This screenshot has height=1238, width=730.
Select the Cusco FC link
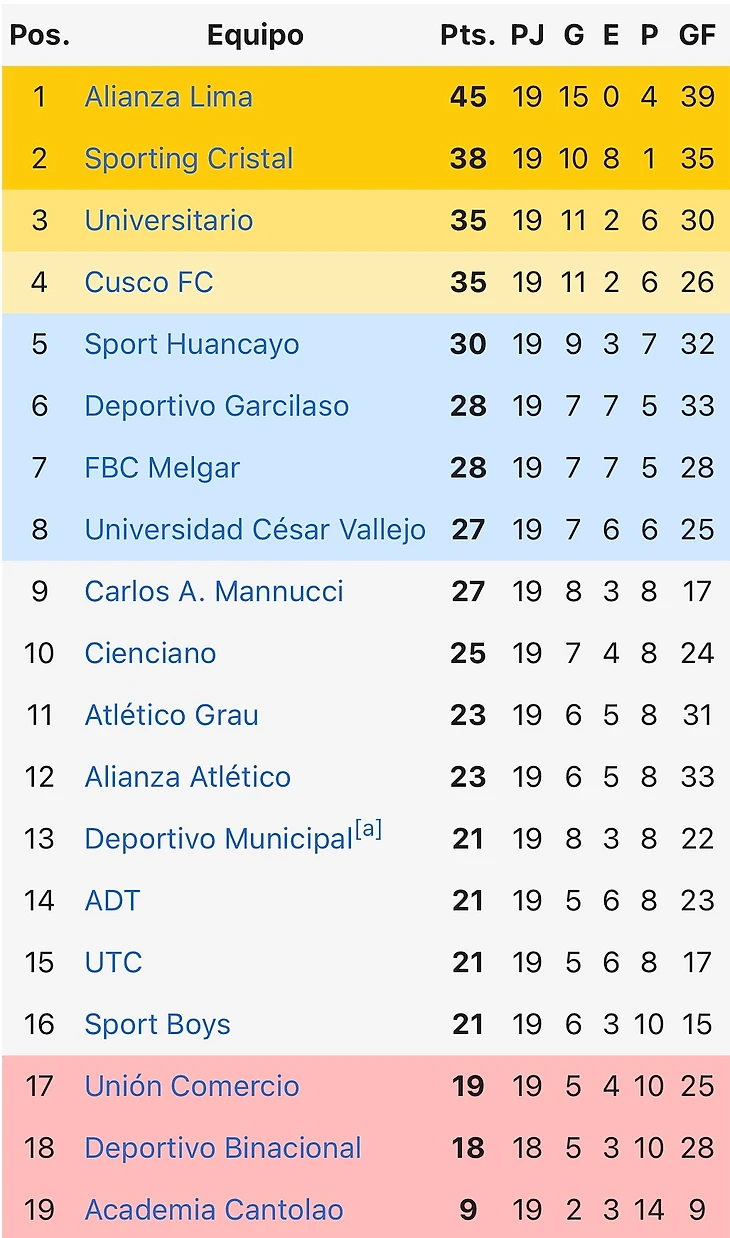tap(149, 283)
